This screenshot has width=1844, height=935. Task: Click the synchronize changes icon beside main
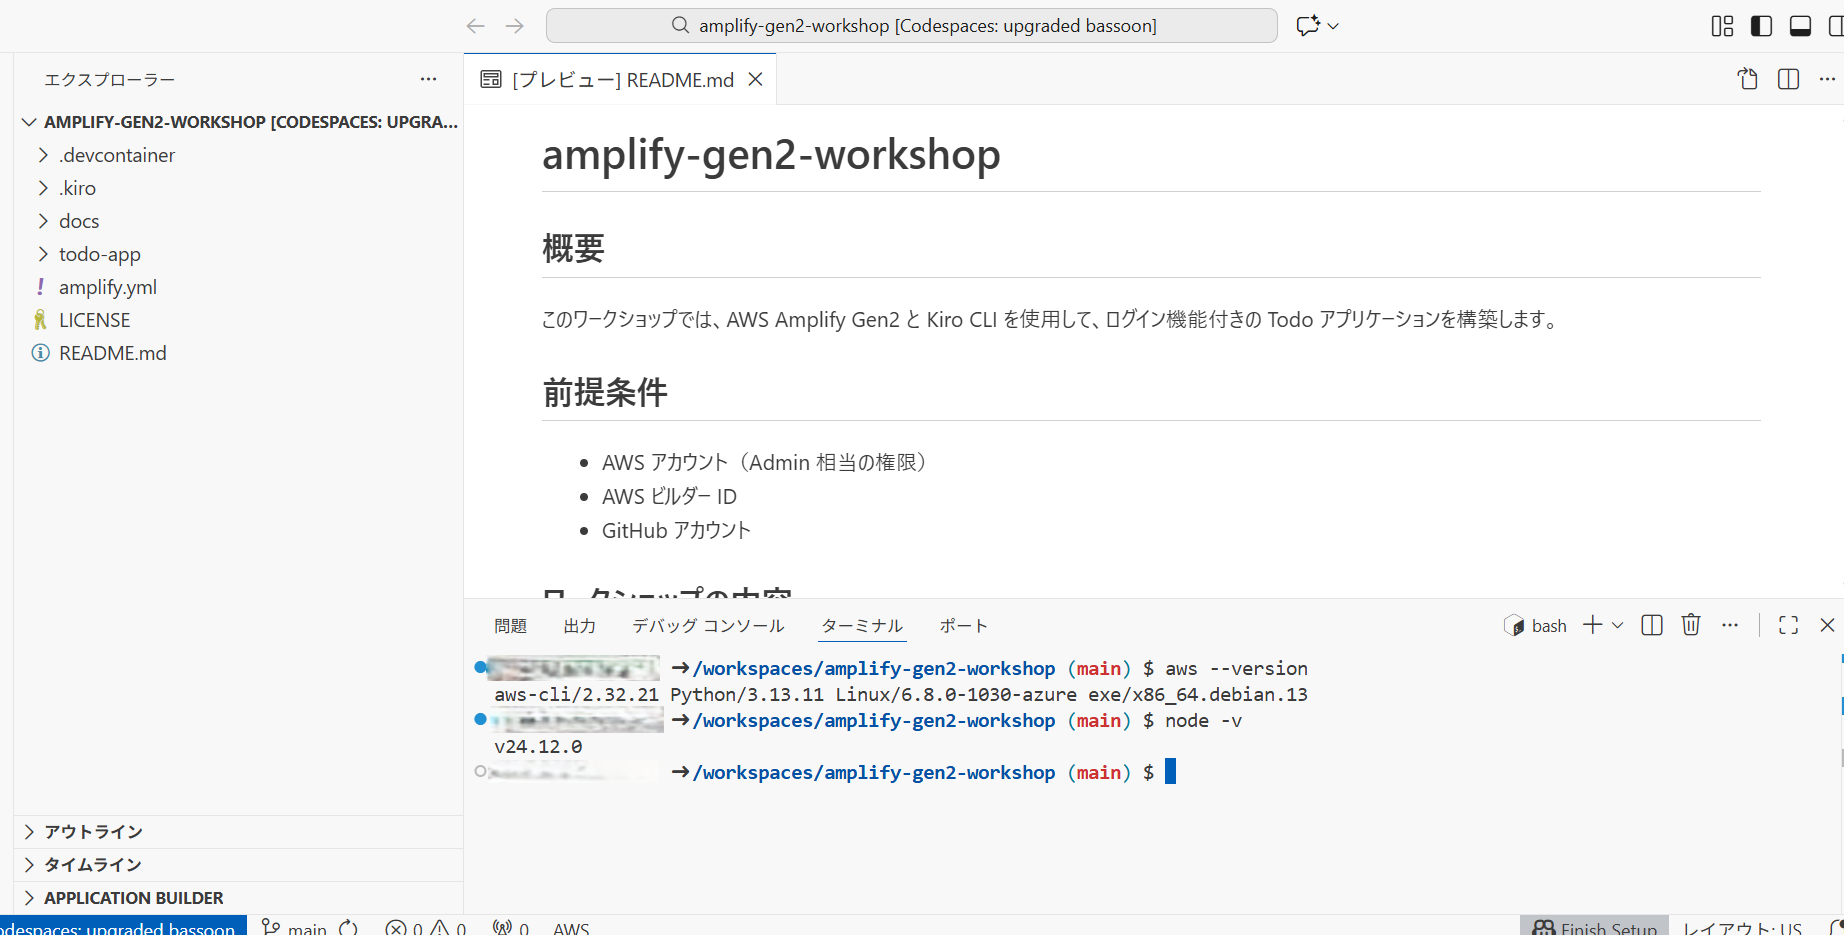[348, 927]
